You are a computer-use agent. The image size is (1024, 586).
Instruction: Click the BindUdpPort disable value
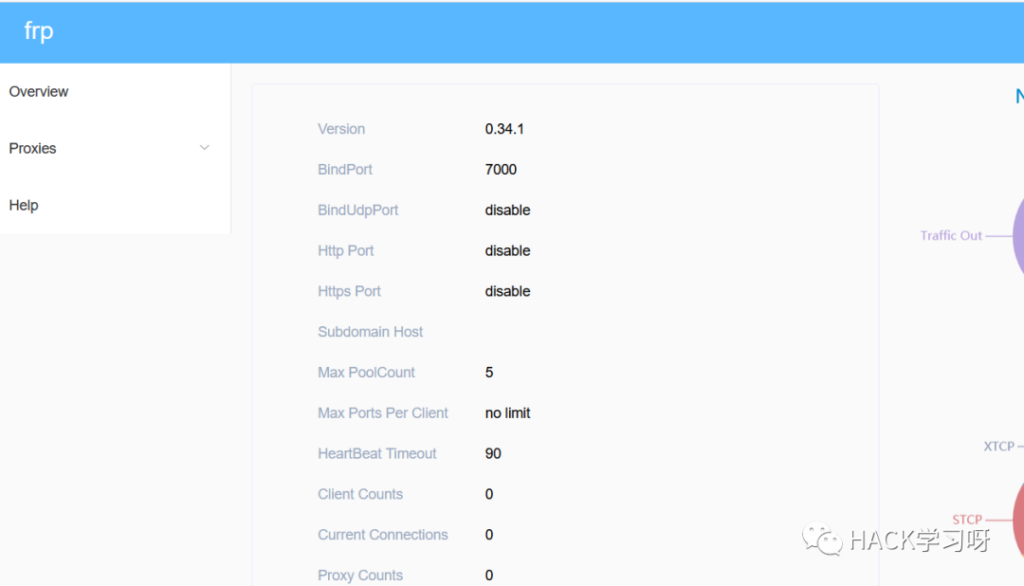pyautogui.click(x=508, y=210)
